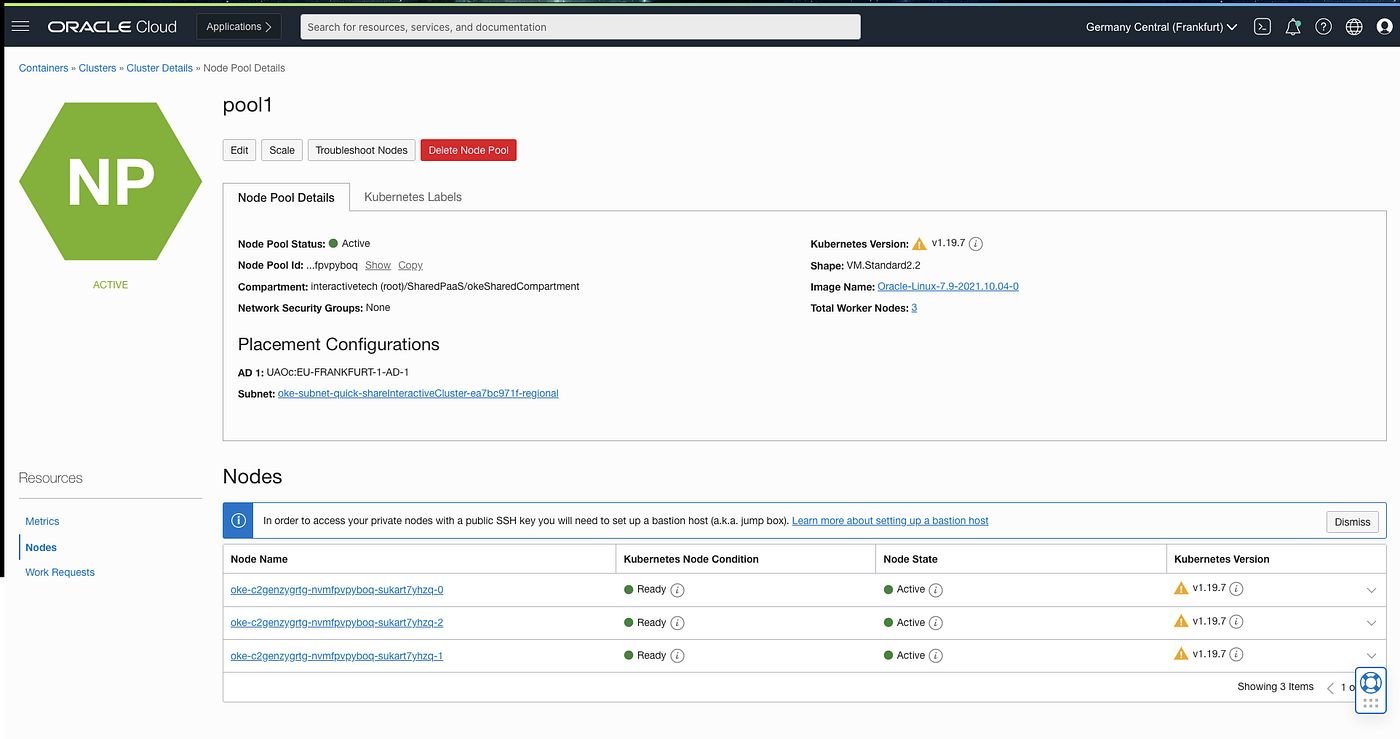The width and height of the screenshot is (1400, 739).
Task: Open the announcements bell icon
Action: [x=1293, y=27]
